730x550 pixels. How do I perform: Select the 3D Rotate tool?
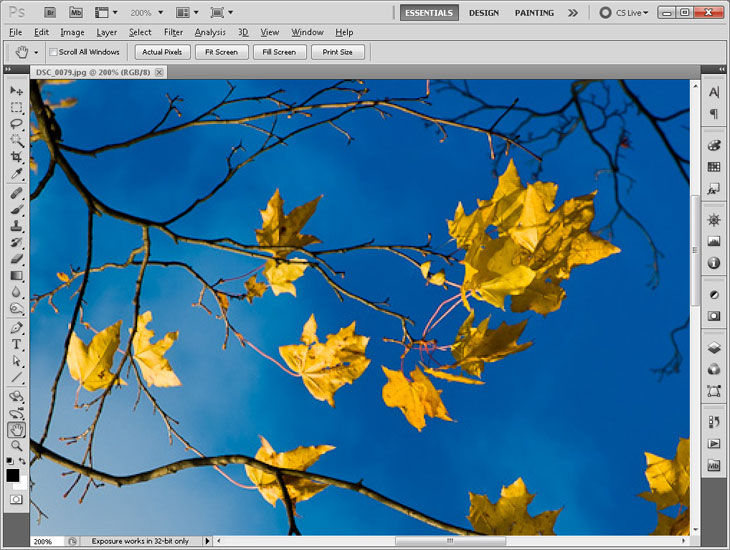[16, 396]
